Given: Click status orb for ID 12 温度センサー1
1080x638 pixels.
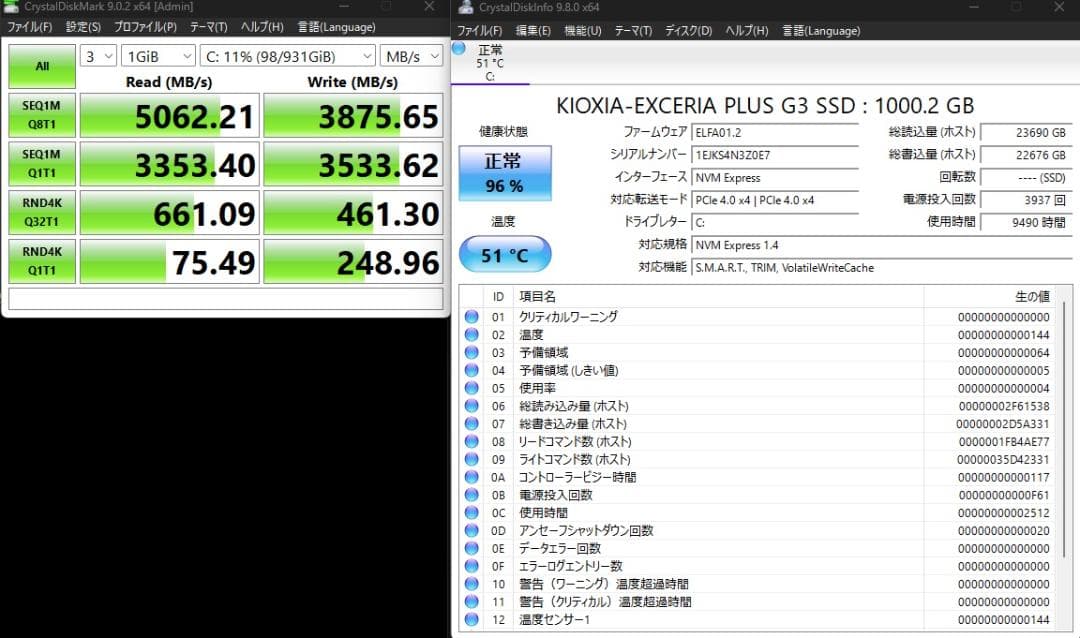Looking at the screenshot, I should click(471, 619).
